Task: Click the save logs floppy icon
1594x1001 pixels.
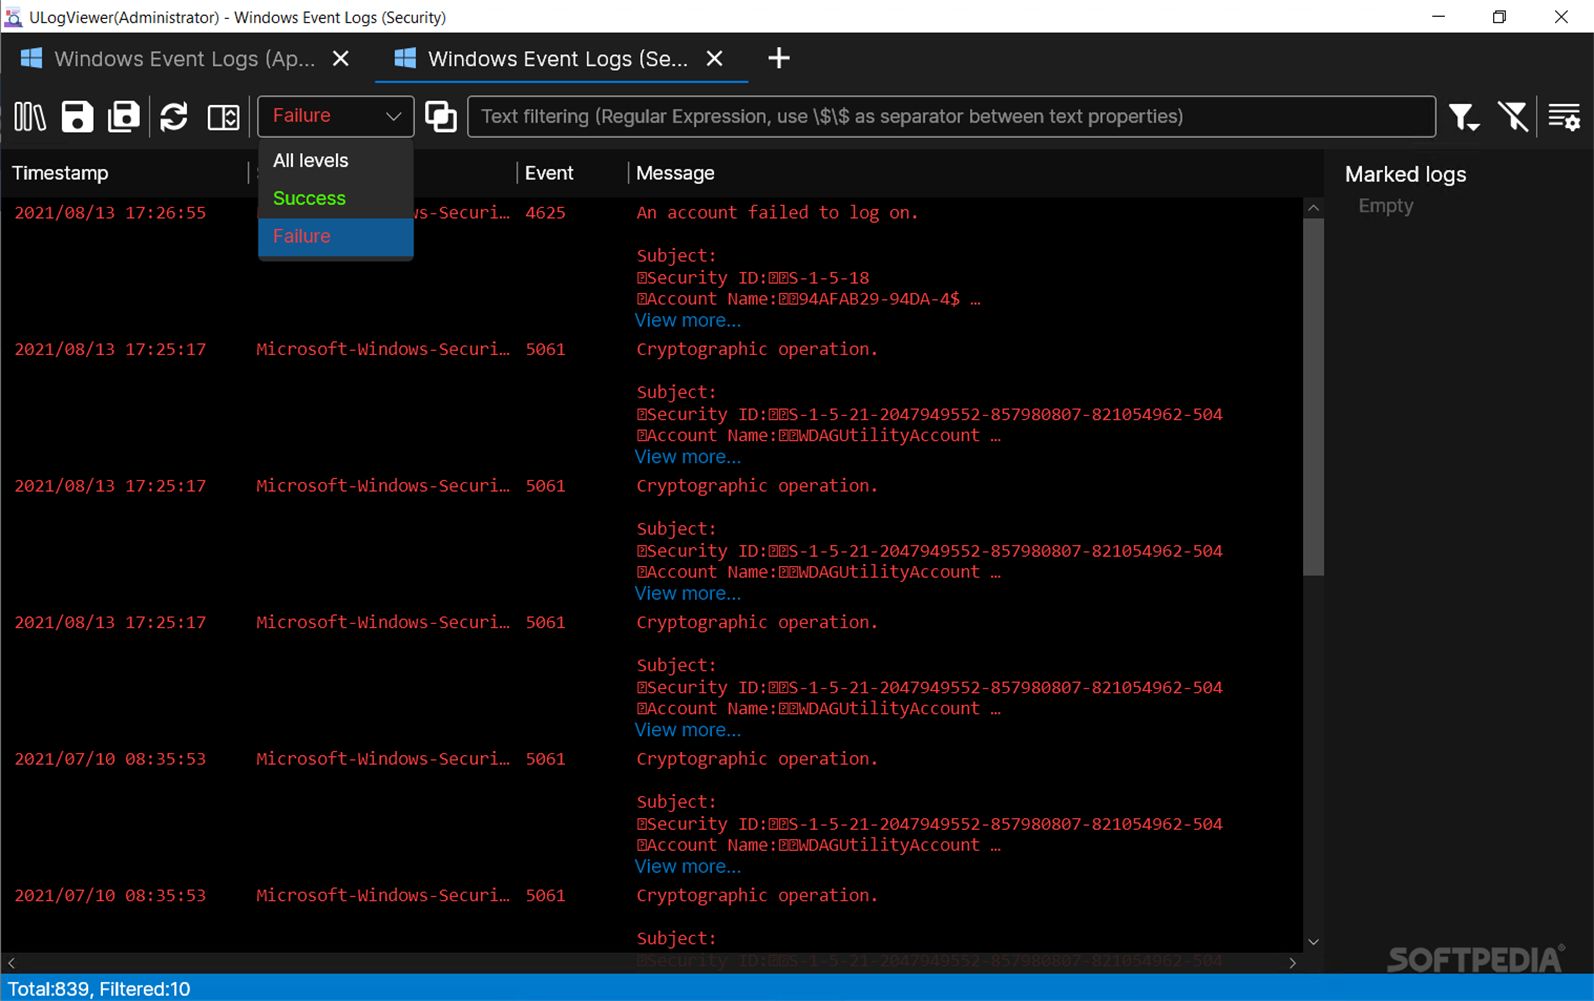Action: tap(77, 117)
